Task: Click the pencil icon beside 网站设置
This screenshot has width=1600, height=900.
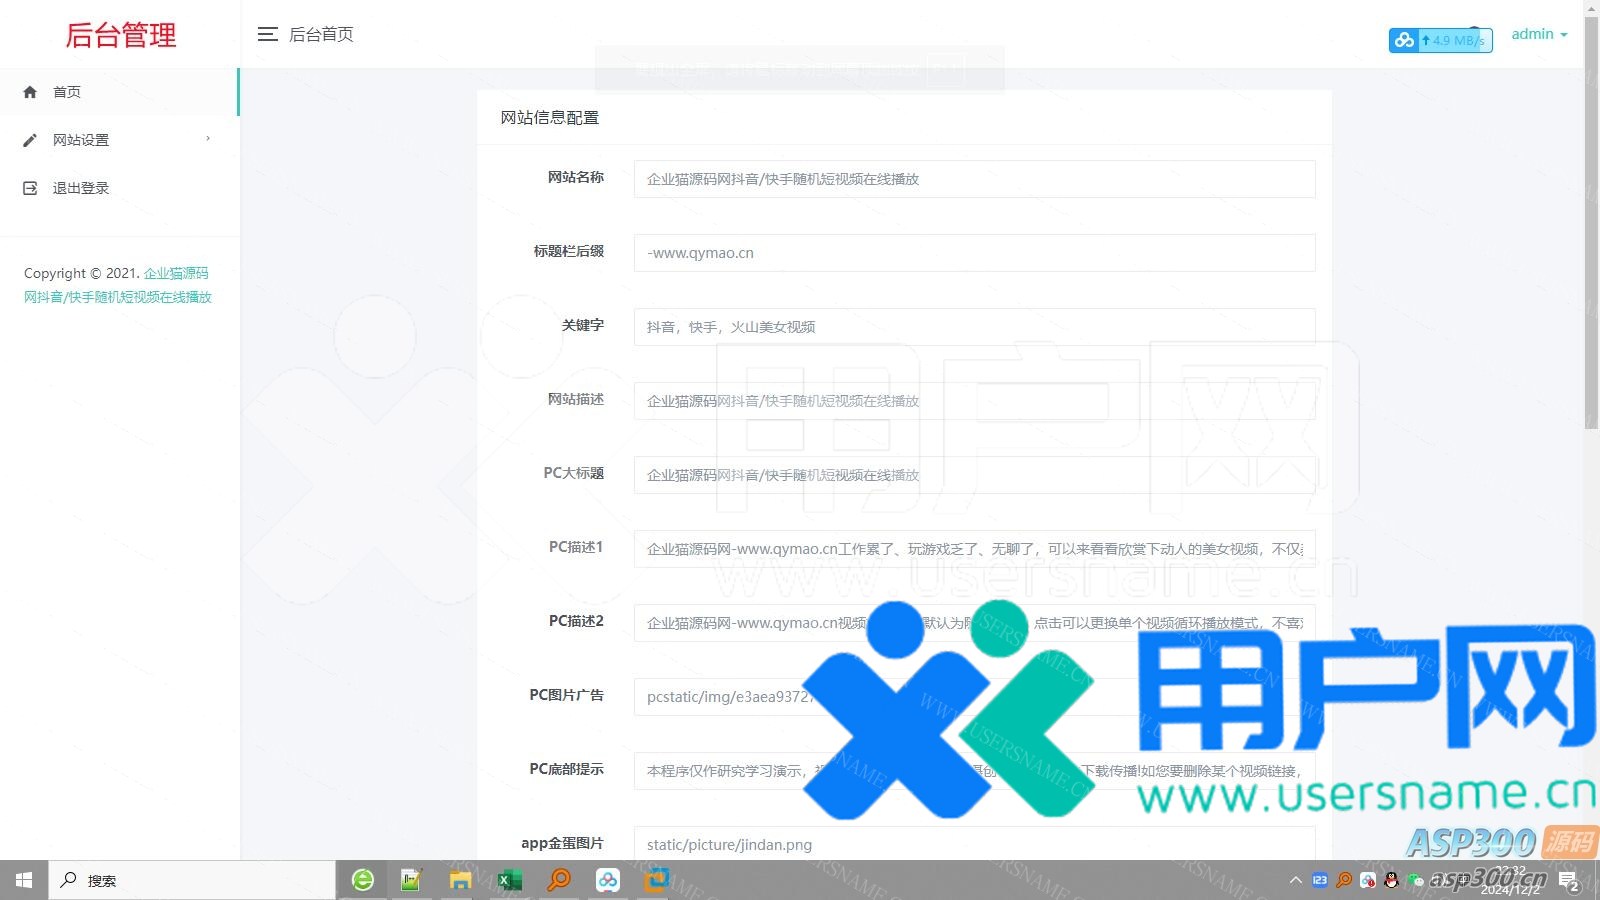Action: point(30,140)
